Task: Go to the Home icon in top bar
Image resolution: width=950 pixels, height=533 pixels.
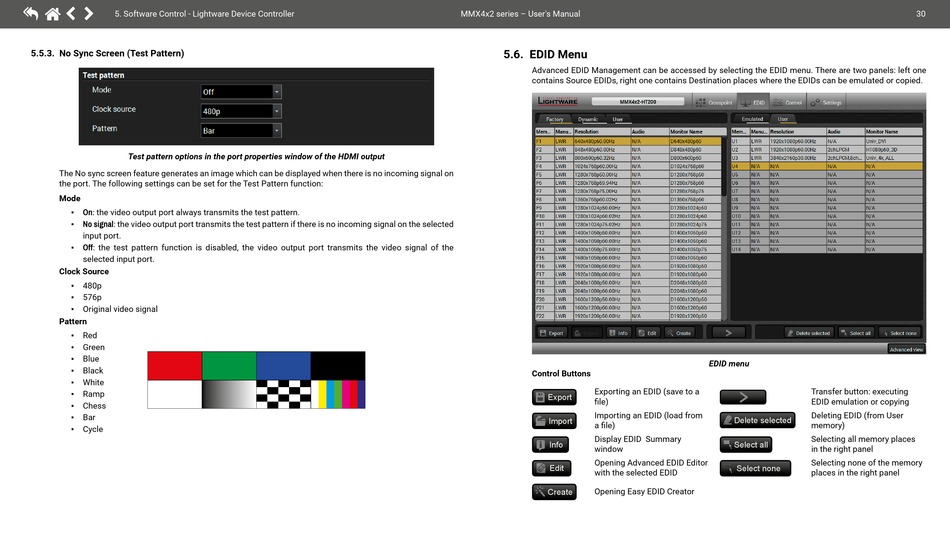Action: coord(51,13)
